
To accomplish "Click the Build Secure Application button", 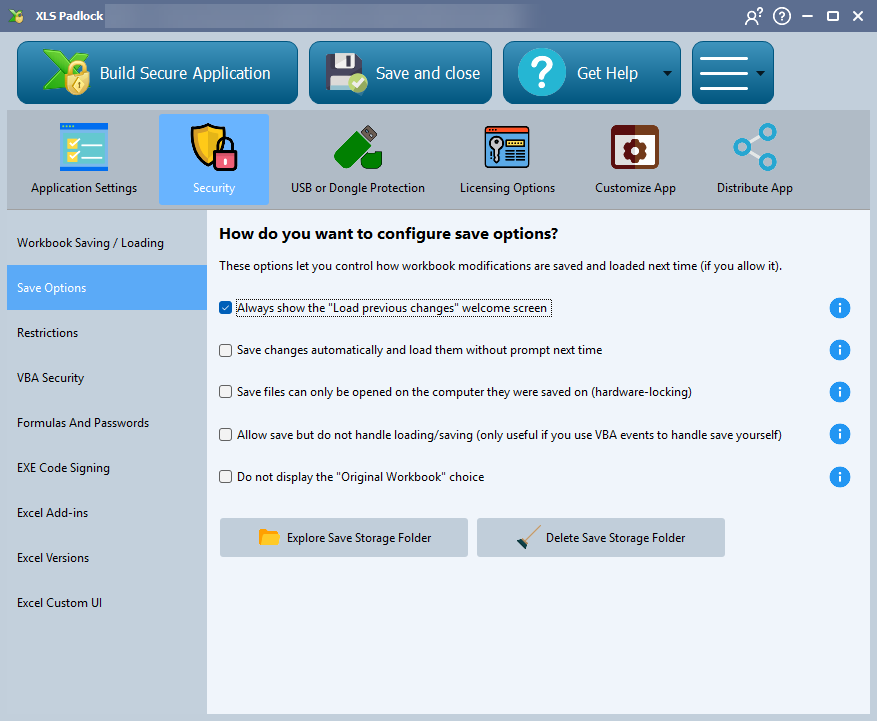I will coord(157,73).
